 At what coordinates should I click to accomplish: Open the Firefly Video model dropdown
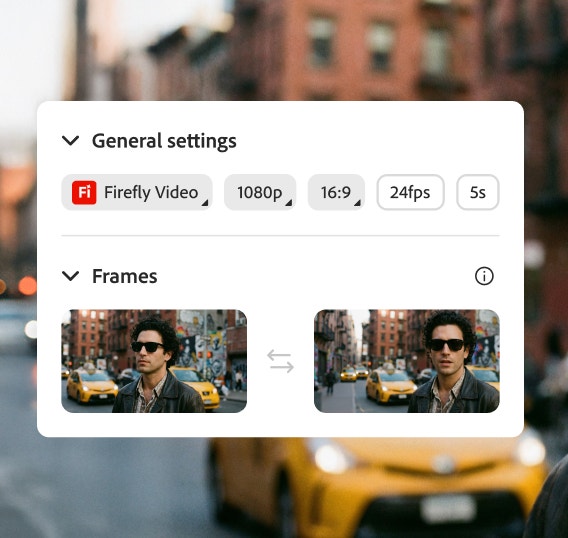137,192
